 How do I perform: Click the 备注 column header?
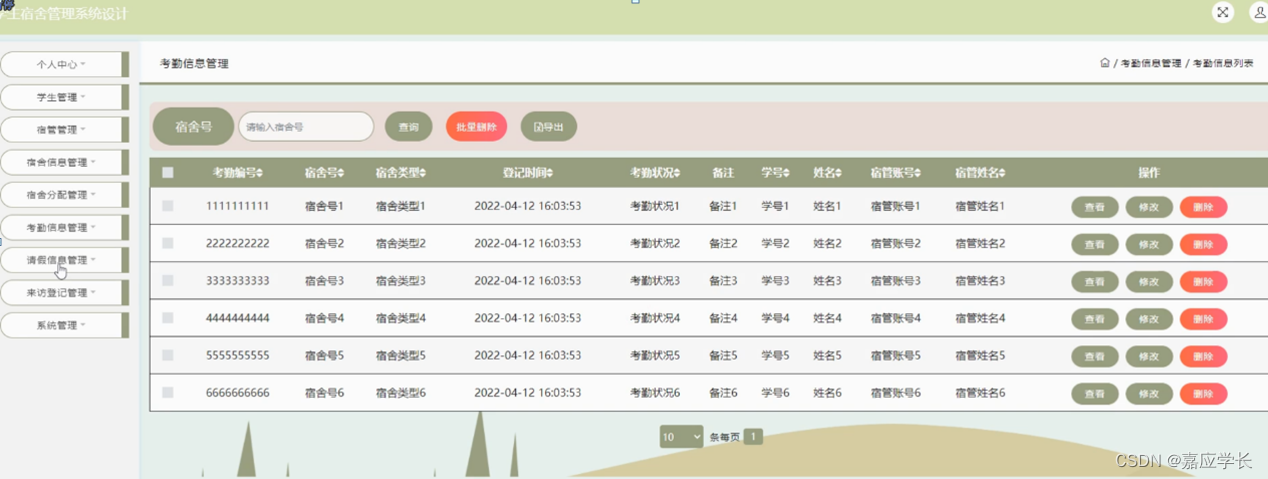(722, 173)
